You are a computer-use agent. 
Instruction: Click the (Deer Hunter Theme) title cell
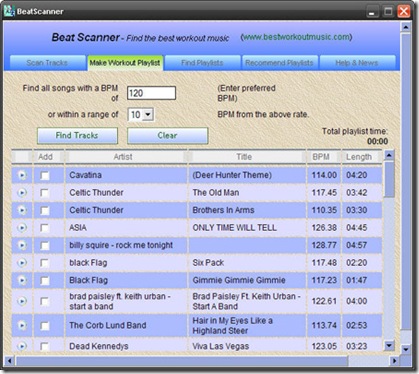tap(247, 175)
